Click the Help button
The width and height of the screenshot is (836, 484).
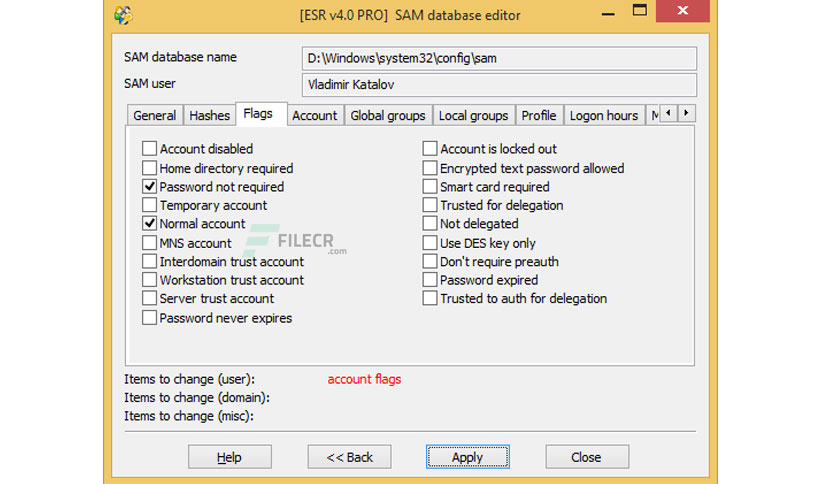click(x=230, y=457)
